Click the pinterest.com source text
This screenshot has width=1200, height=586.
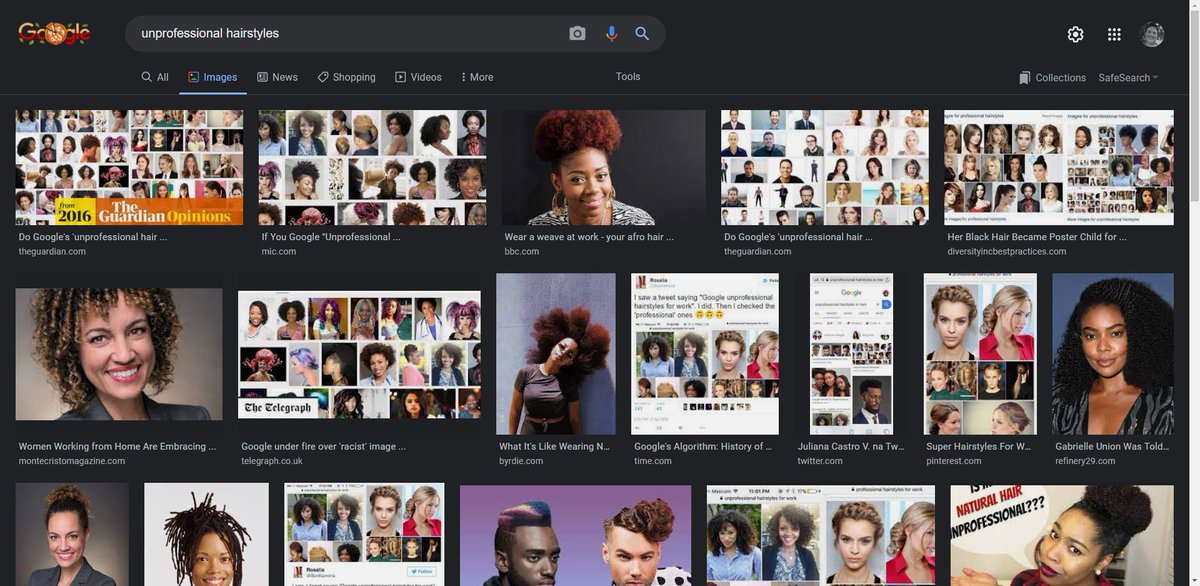click(954, 461)
